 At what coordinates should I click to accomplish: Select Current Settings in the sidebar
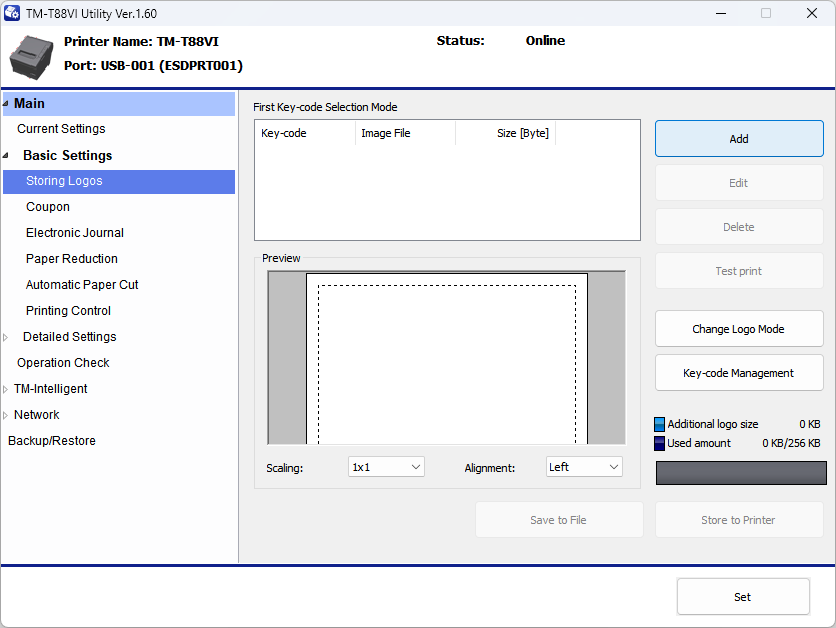61,129
